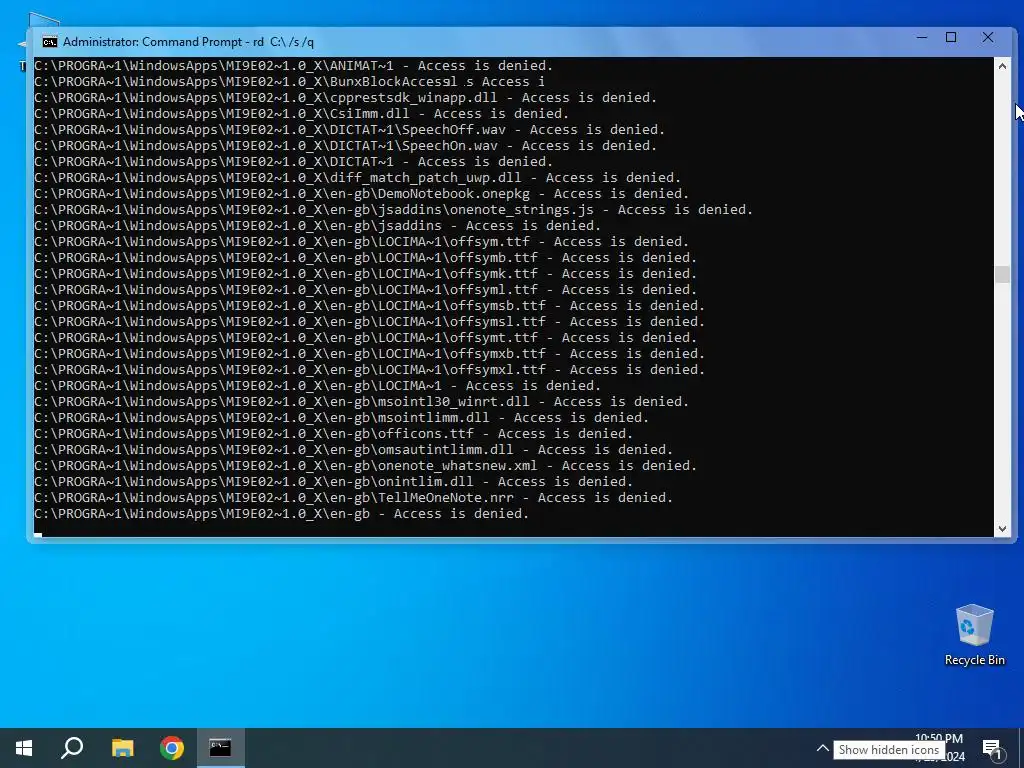This screenshot has width=1024, height=768.
Task: Click the onintlim.dll line
Action: tap(334, 482)
